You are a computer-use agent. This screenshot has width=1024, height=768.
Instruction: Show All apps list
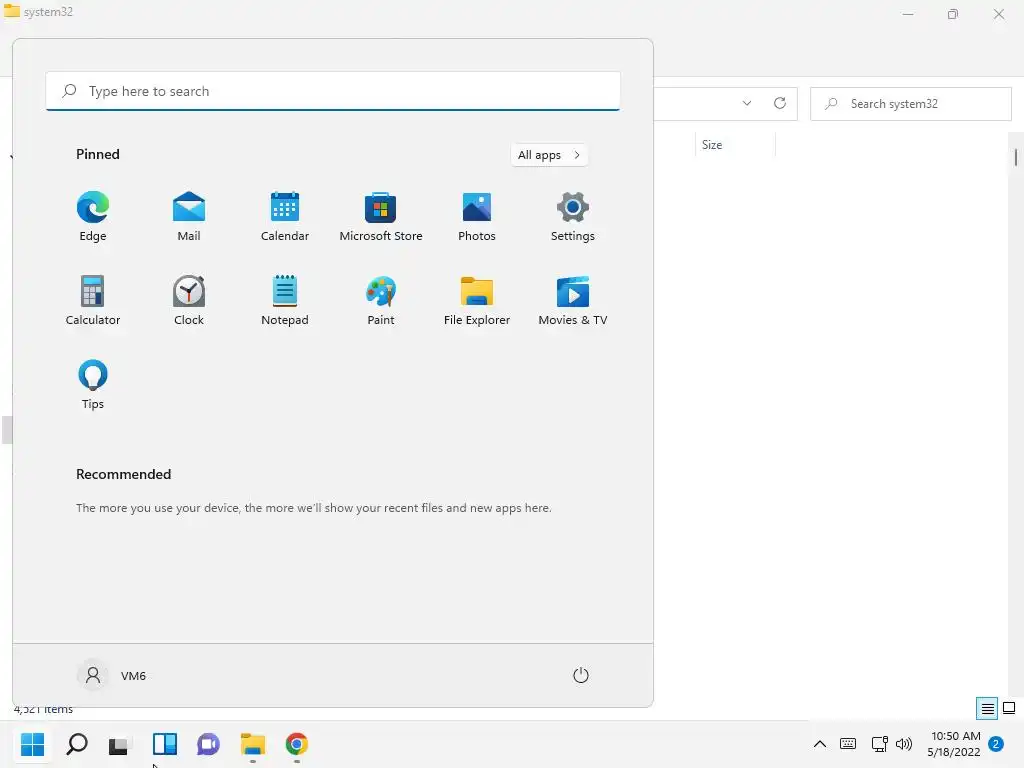coord(549,155)
